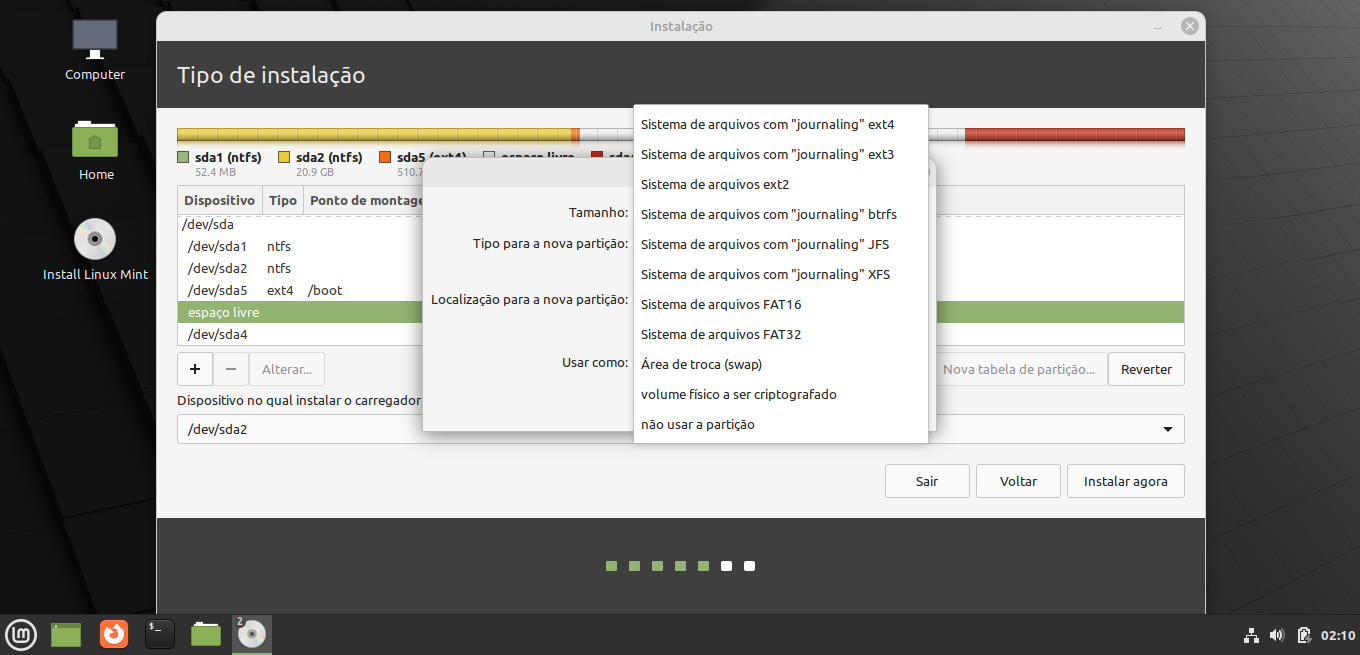Remove partition with minus button
Image resolution: width=1360 pixels, height=655 pixels.
pyautogui.click(x=230, y=369)
